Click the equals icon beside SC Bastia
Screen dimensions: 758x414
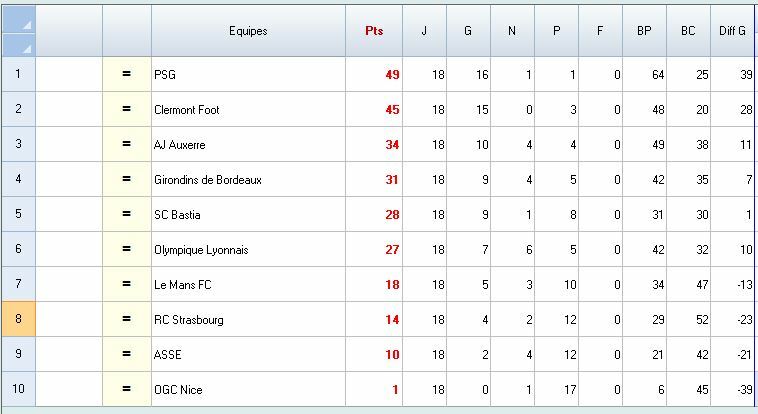[x=126, y=215]
